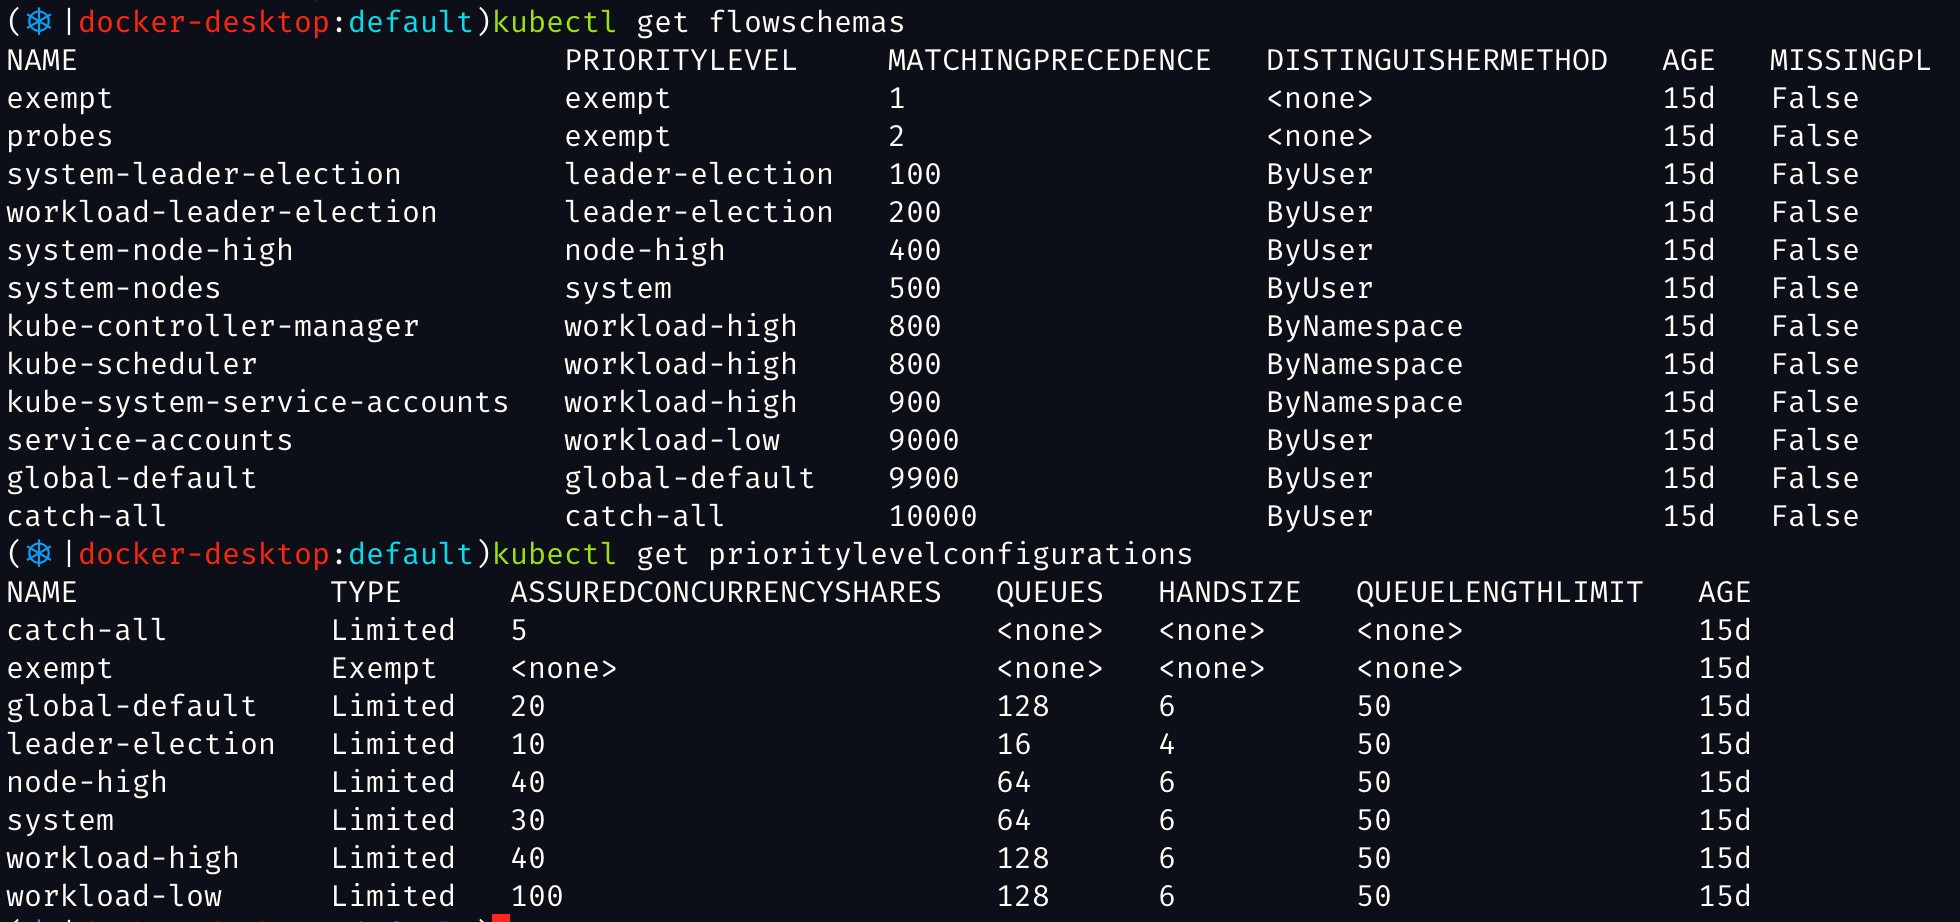Click the ASSUREDCONCURRENCYSHARES column header
The height and width of the screenshot is (922, 1960).
[x=726, y=592]
